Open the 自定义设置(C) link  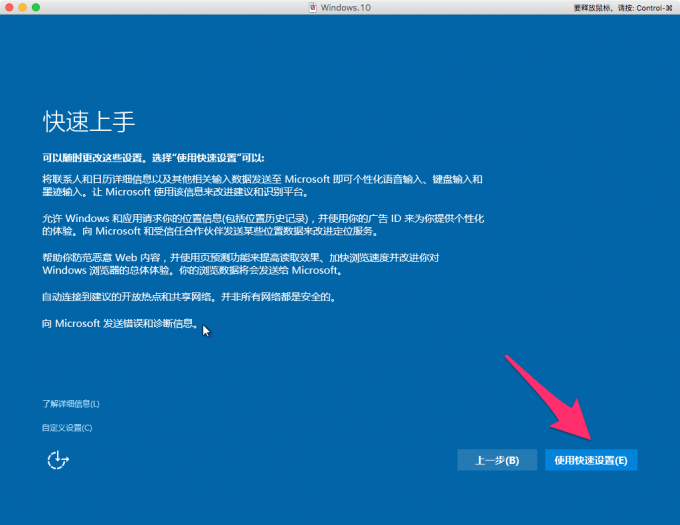67,428
